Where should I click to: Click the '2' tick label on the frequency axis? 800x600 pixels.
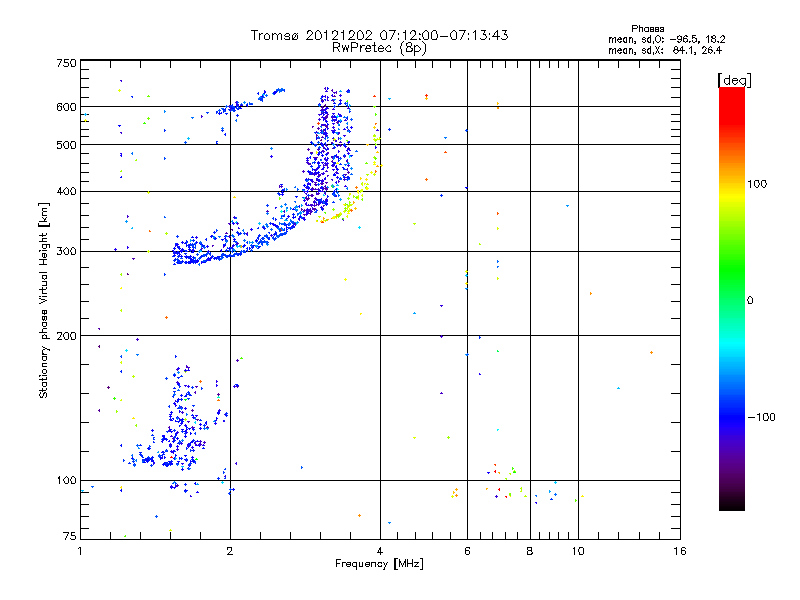(x=230, y=551)
